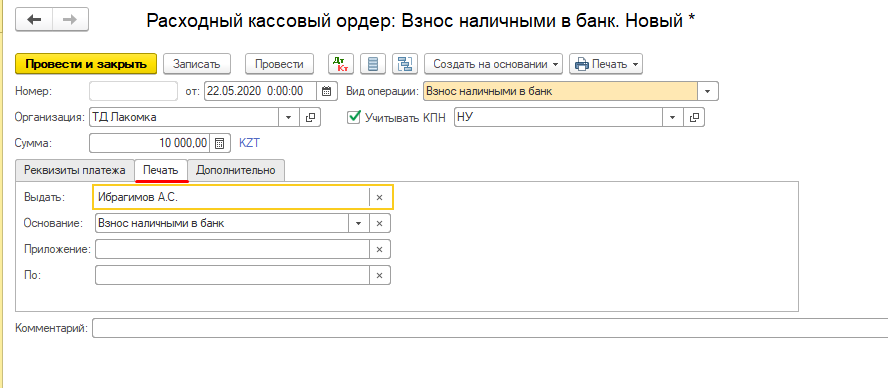Click the Комментарий input field
888x388 pixels.
[490, 329]
